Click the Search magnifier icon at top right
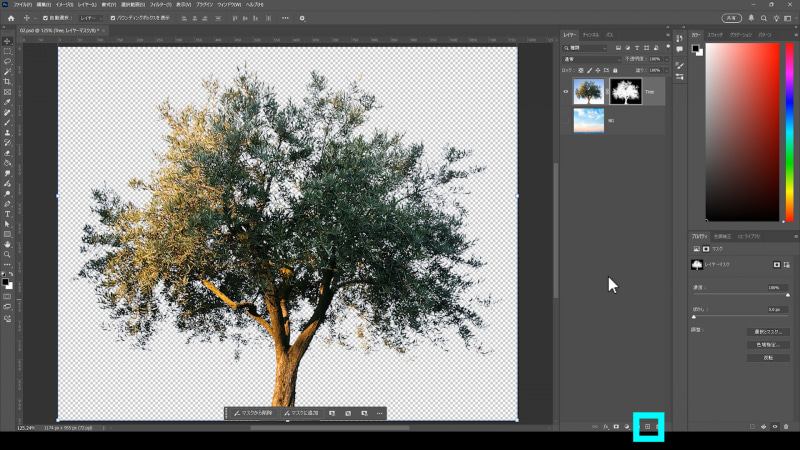The height and width of the screenshot is (450, 800). [x=764, y=18]
